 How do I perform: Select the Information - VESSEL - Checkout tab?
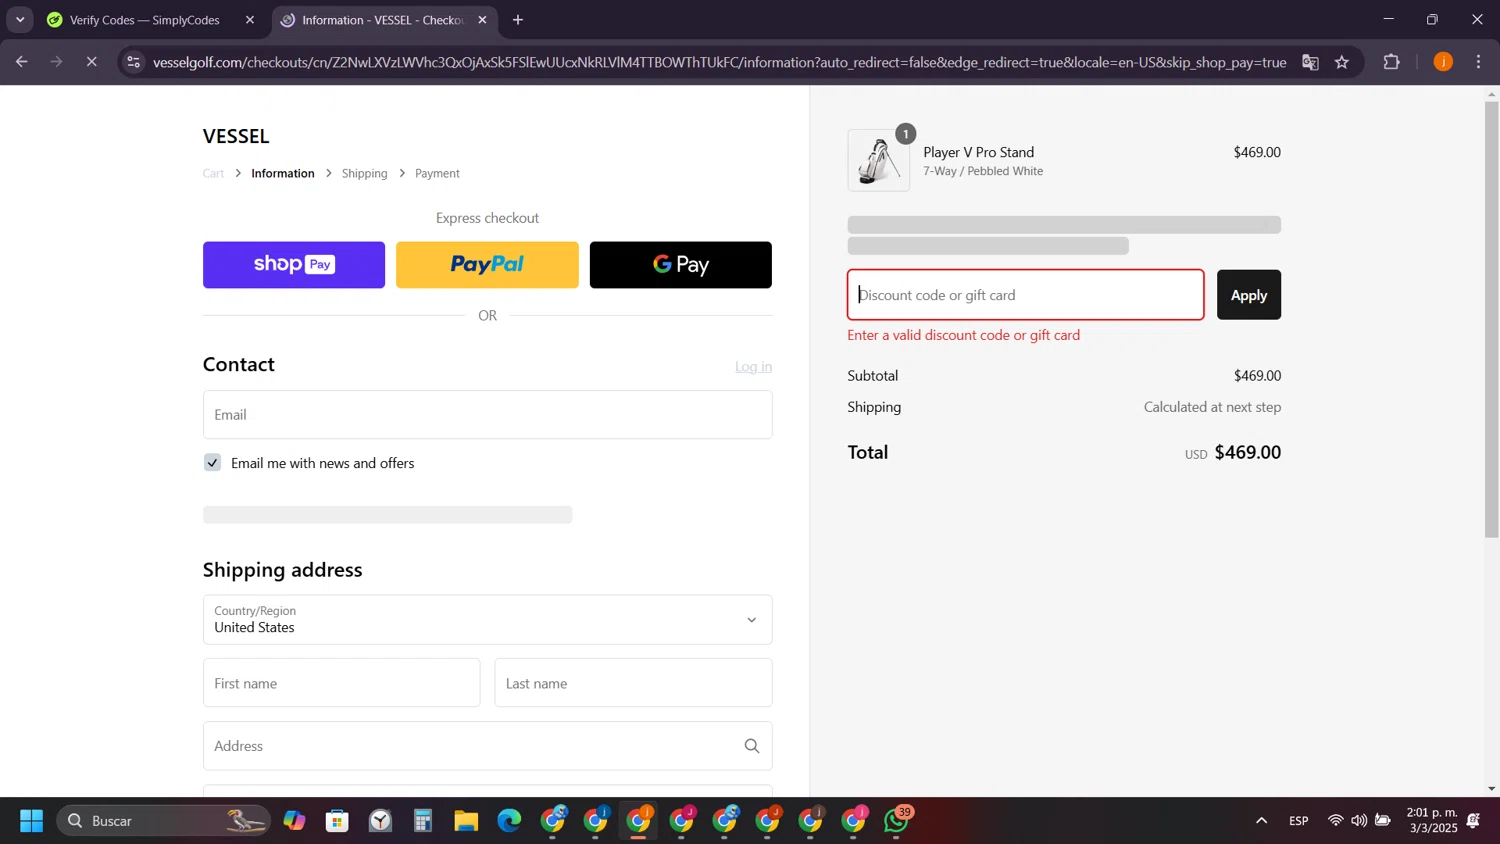pyautogui.click(x=384, y=20)
